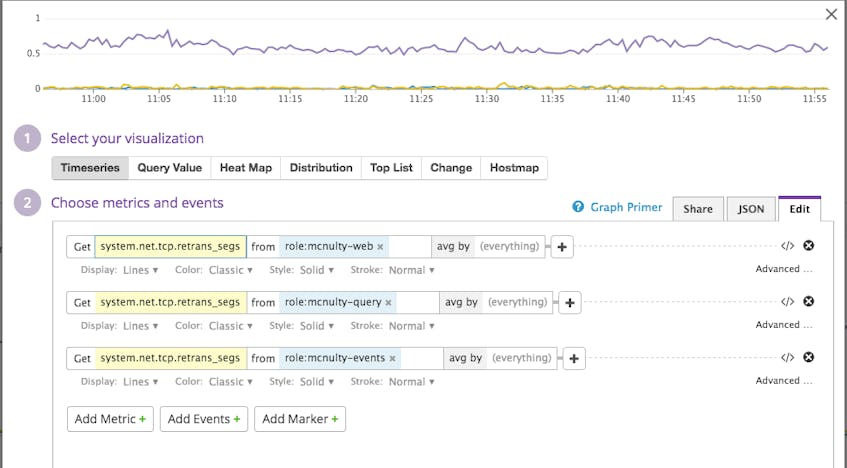This screenshot has width=847, height=468.
Task: Click the plus button beside mcnulty-web query
Action: click(x=562, y=247)
